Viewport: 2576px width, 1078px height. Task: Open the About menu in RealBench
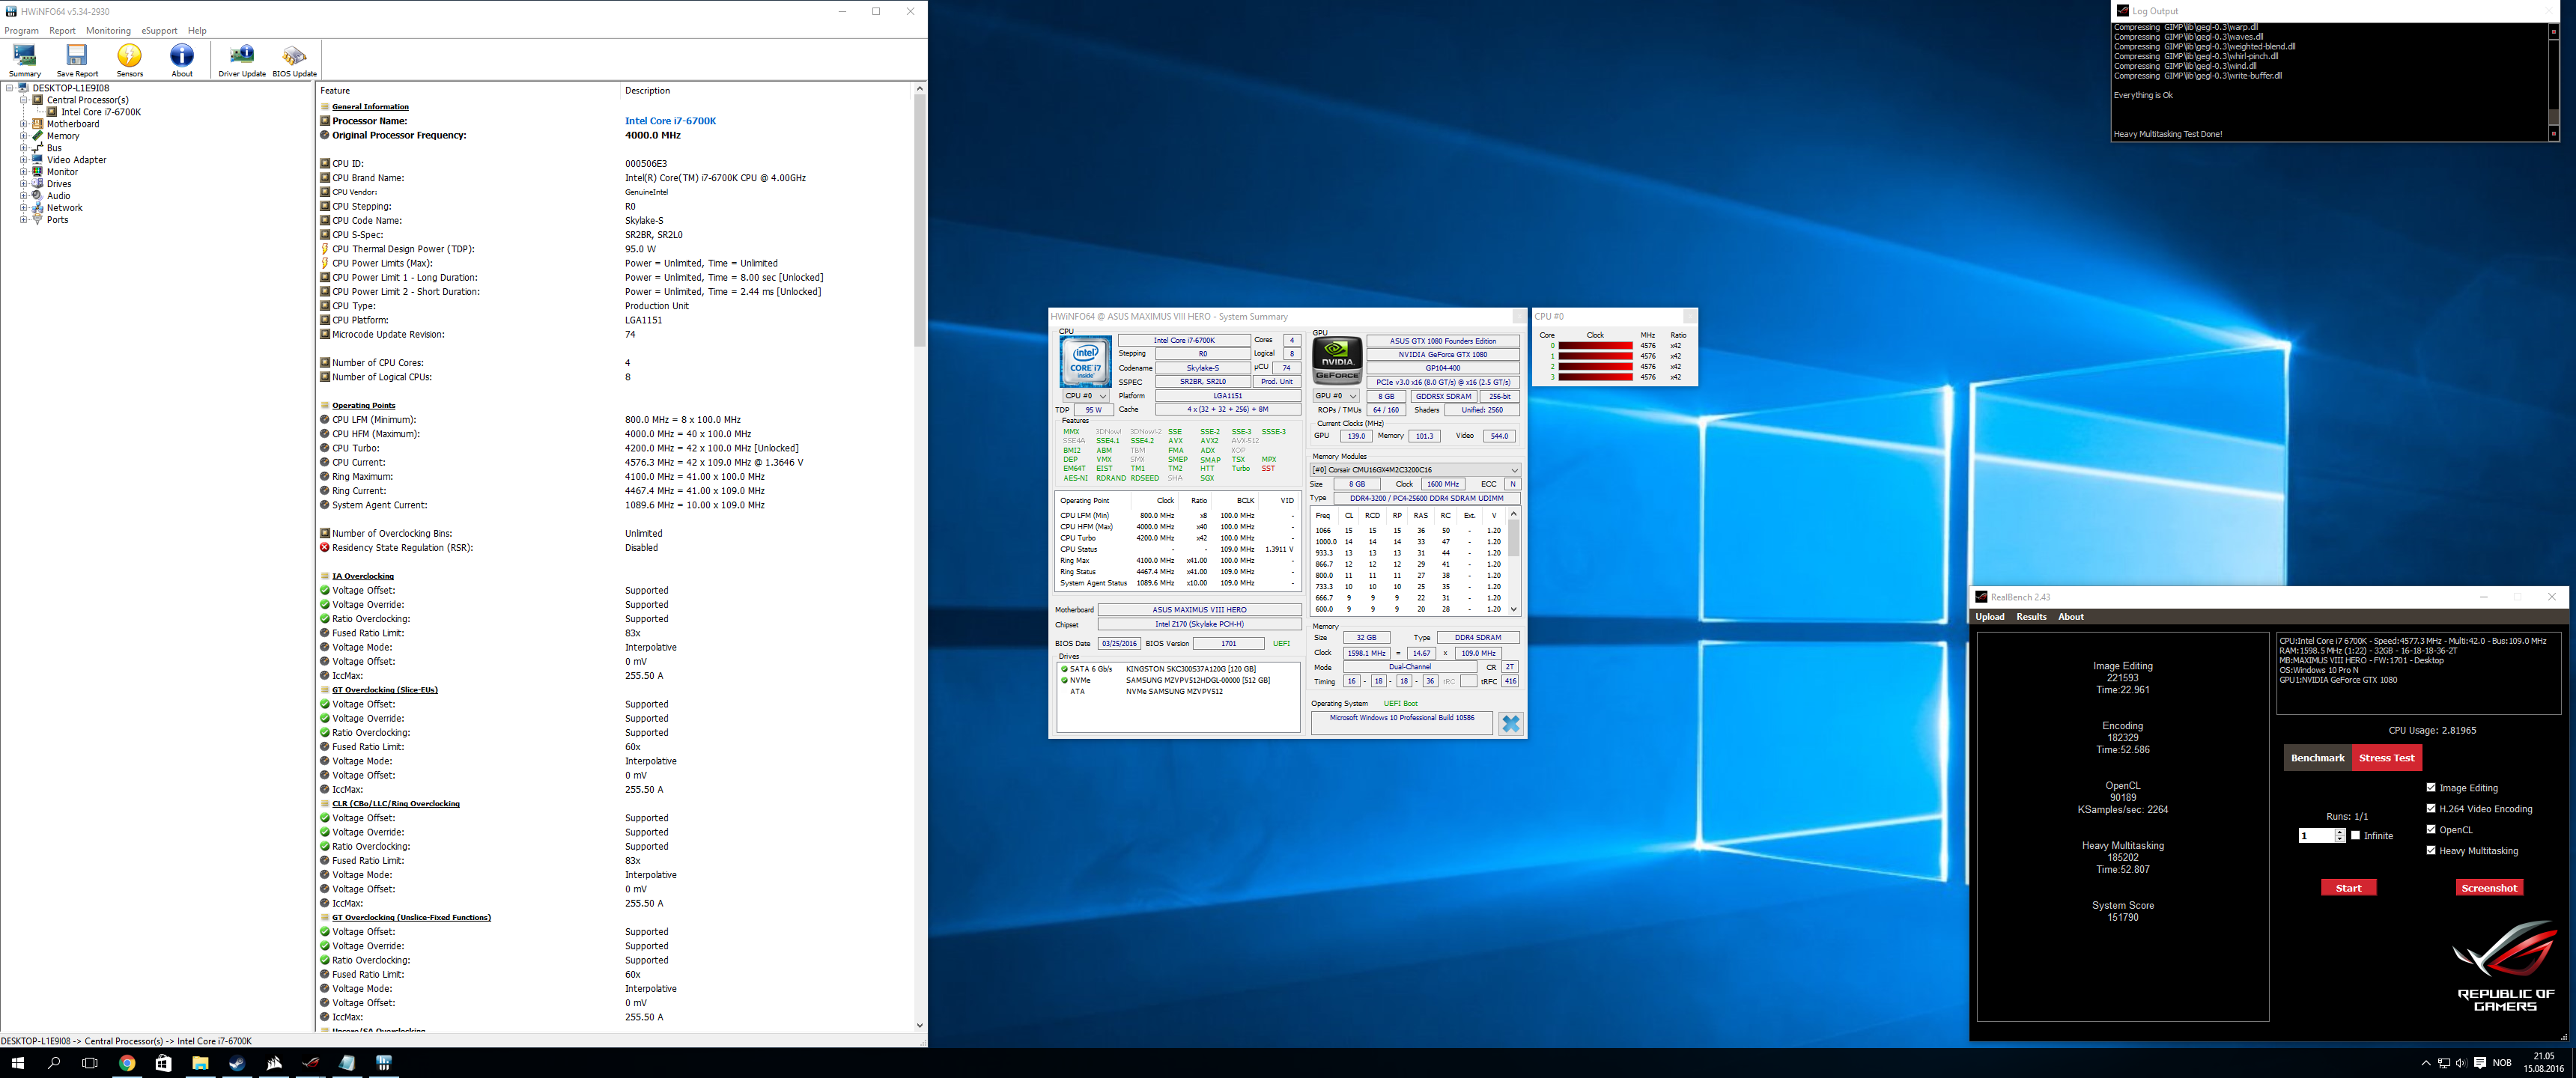(x=2071, y=617)
